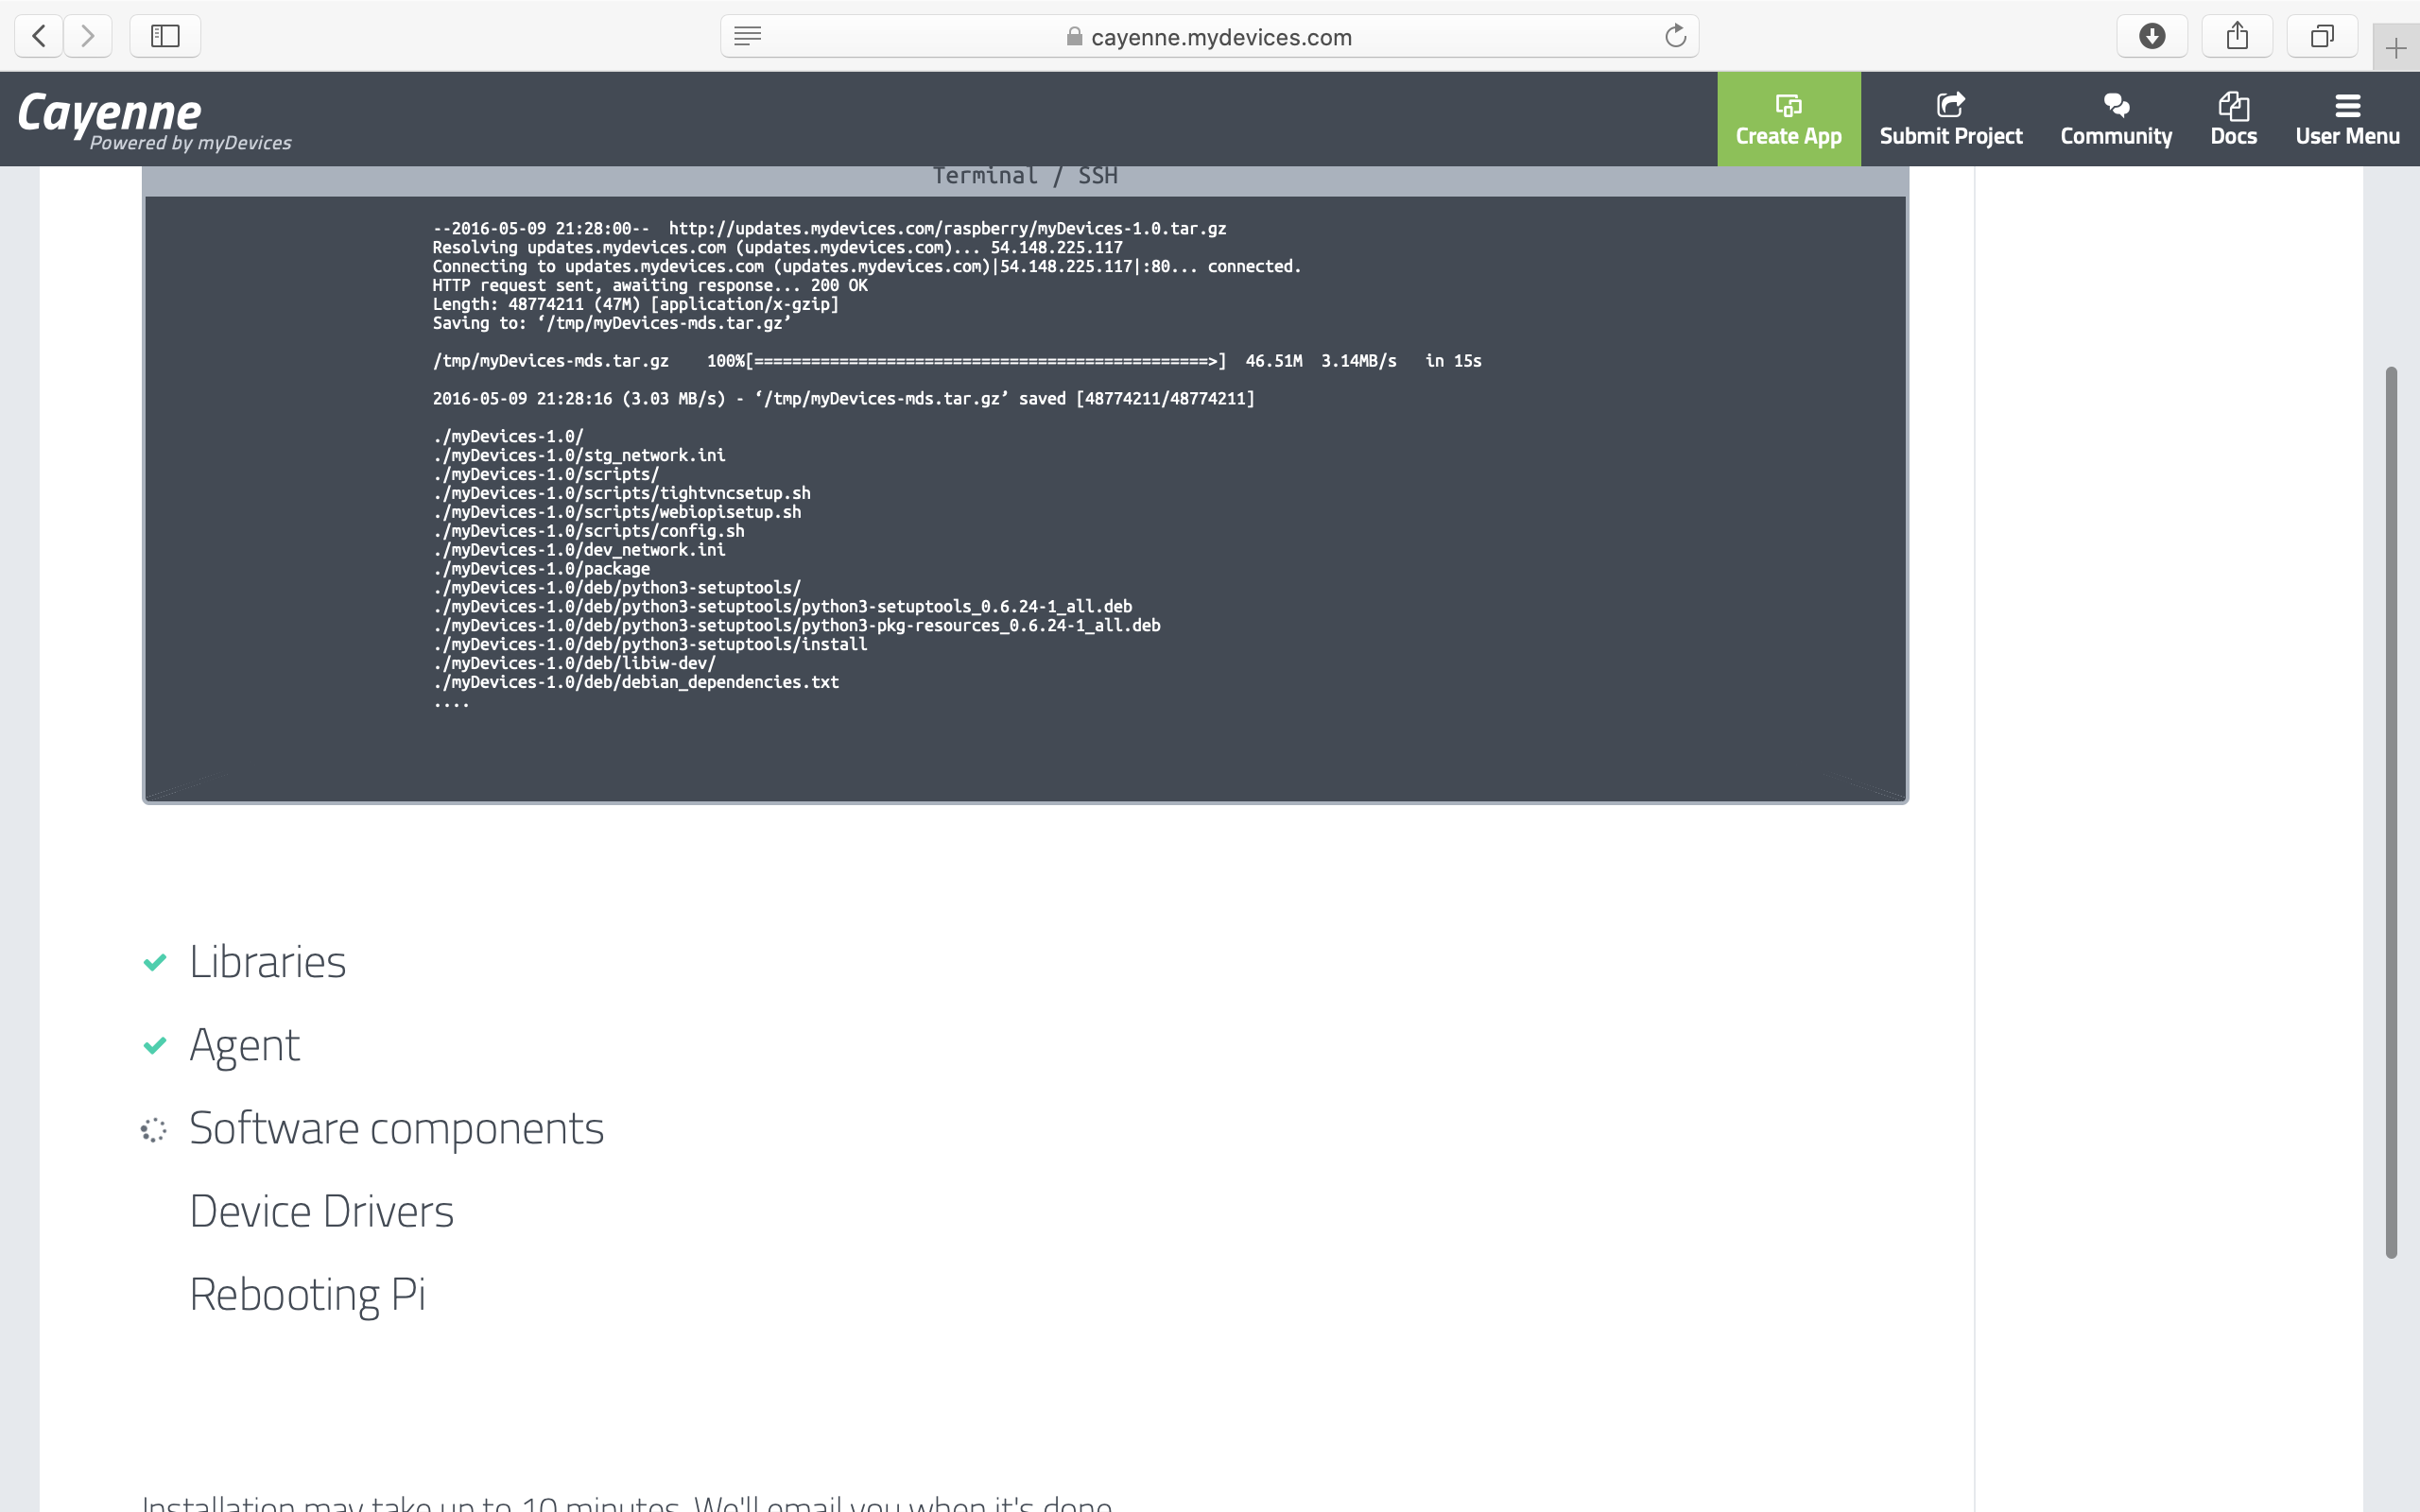Click the spinner beside Software components
The width and height of the screenshot is (2420, 1512).
point(154,1130)
